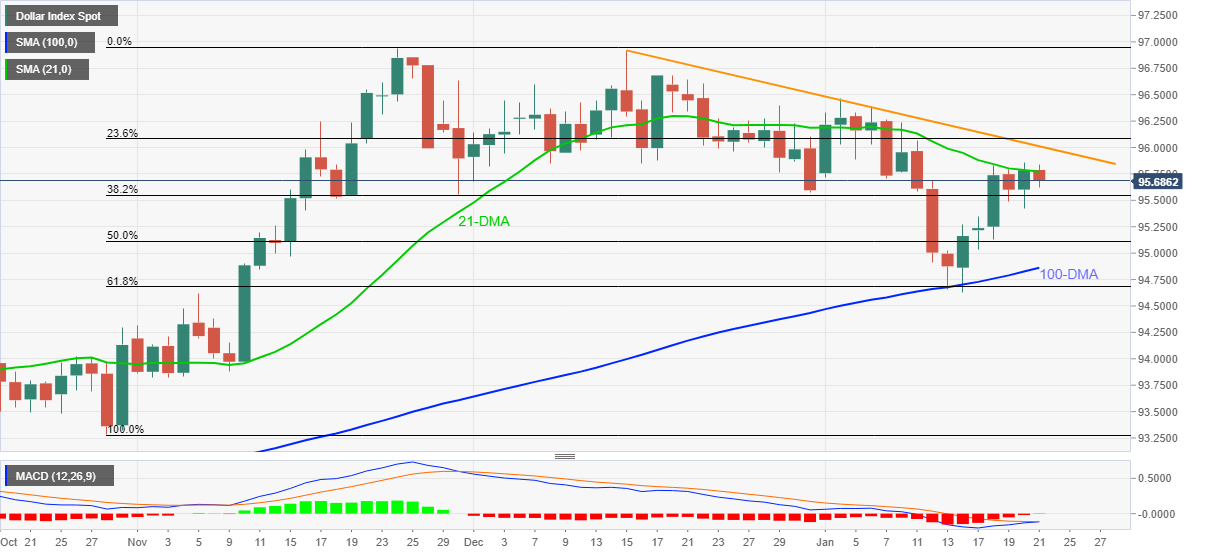Click the 100.0% Fibonacci level label
Image resolution: width=1207 pixels, height=555 pixels.
125,430
